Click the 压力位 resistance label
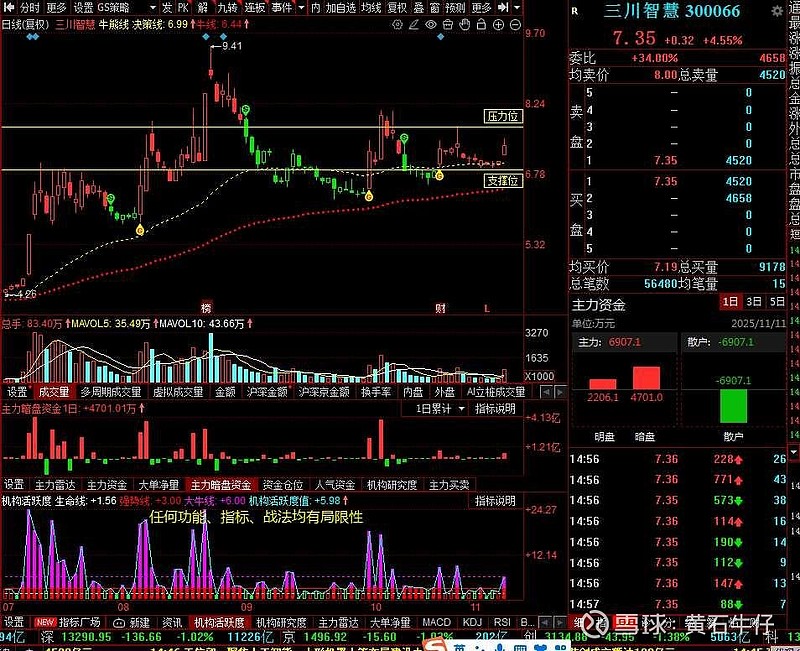800x651 pixels. click(x=503, y=116)
